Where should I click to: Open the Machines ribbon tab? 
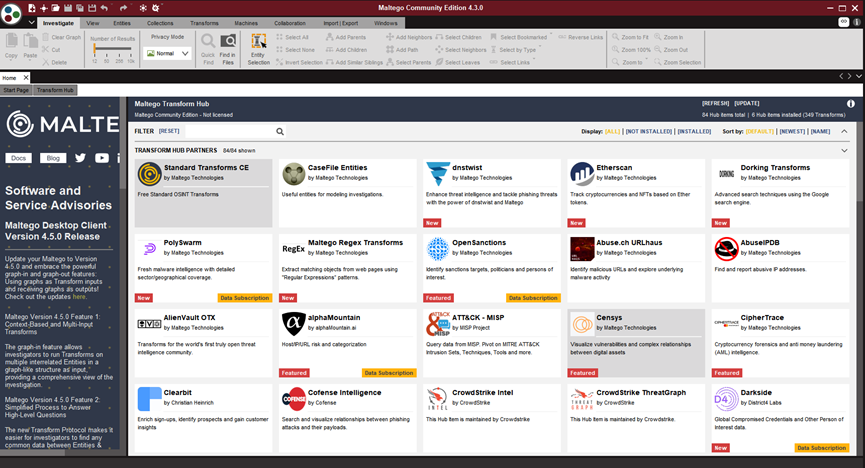(246, 23)
